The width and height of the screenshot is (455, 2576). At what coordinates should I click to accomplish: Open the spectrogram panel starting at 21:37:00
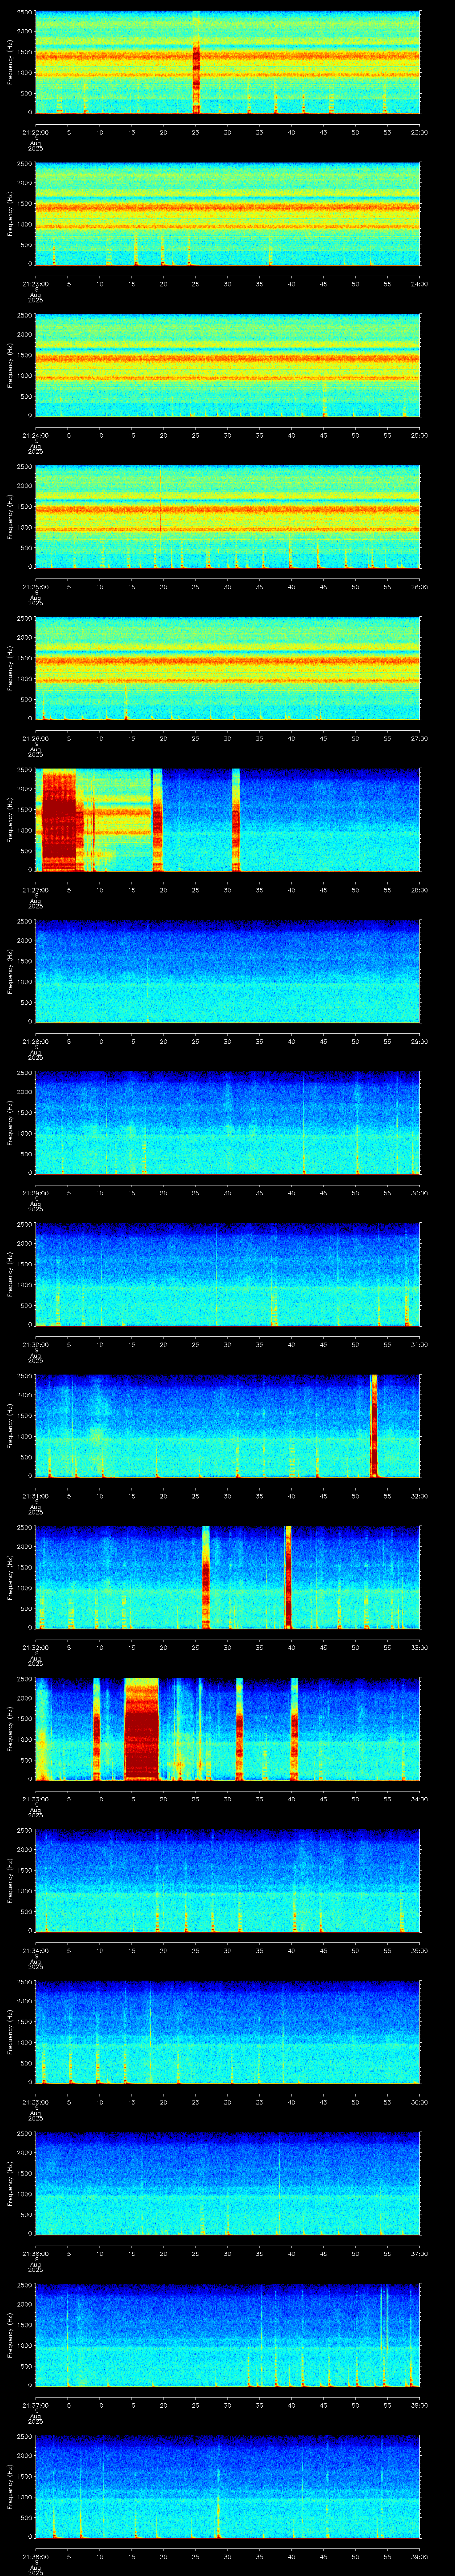click(x=227, y=2334)
